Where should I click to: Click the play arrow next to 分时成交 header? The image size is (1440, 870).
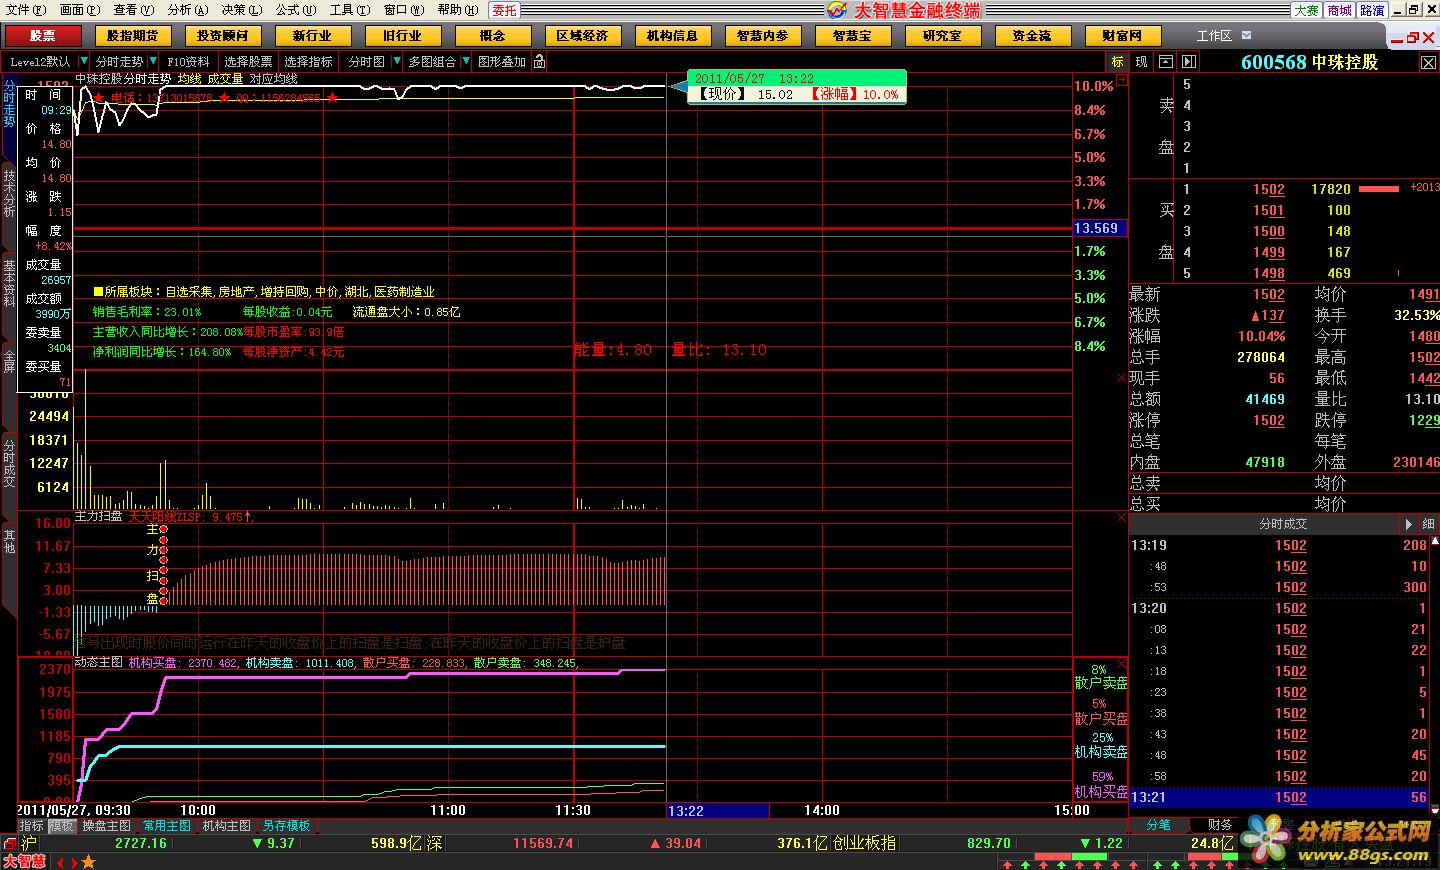(x=1409, y=524)
